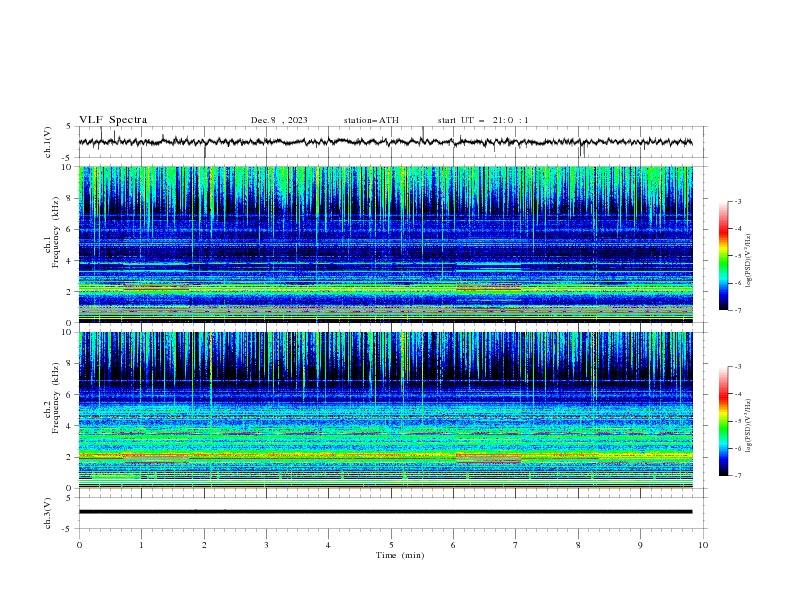The image size is (792, 612).
Task: Click the ch.1 voltage waveform trace
Action: [385, 142]
